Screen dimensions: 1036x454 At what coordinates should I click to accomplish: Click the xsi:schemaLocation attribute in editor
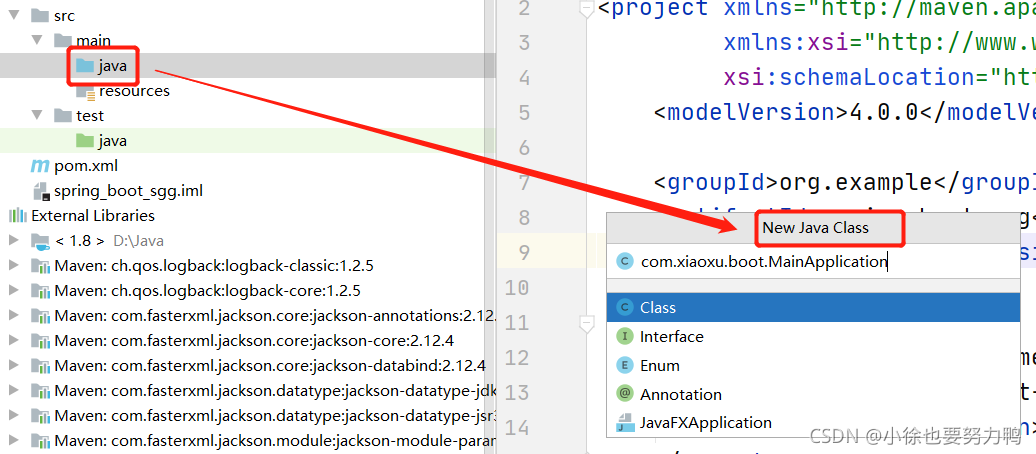[x=879, y=78]
